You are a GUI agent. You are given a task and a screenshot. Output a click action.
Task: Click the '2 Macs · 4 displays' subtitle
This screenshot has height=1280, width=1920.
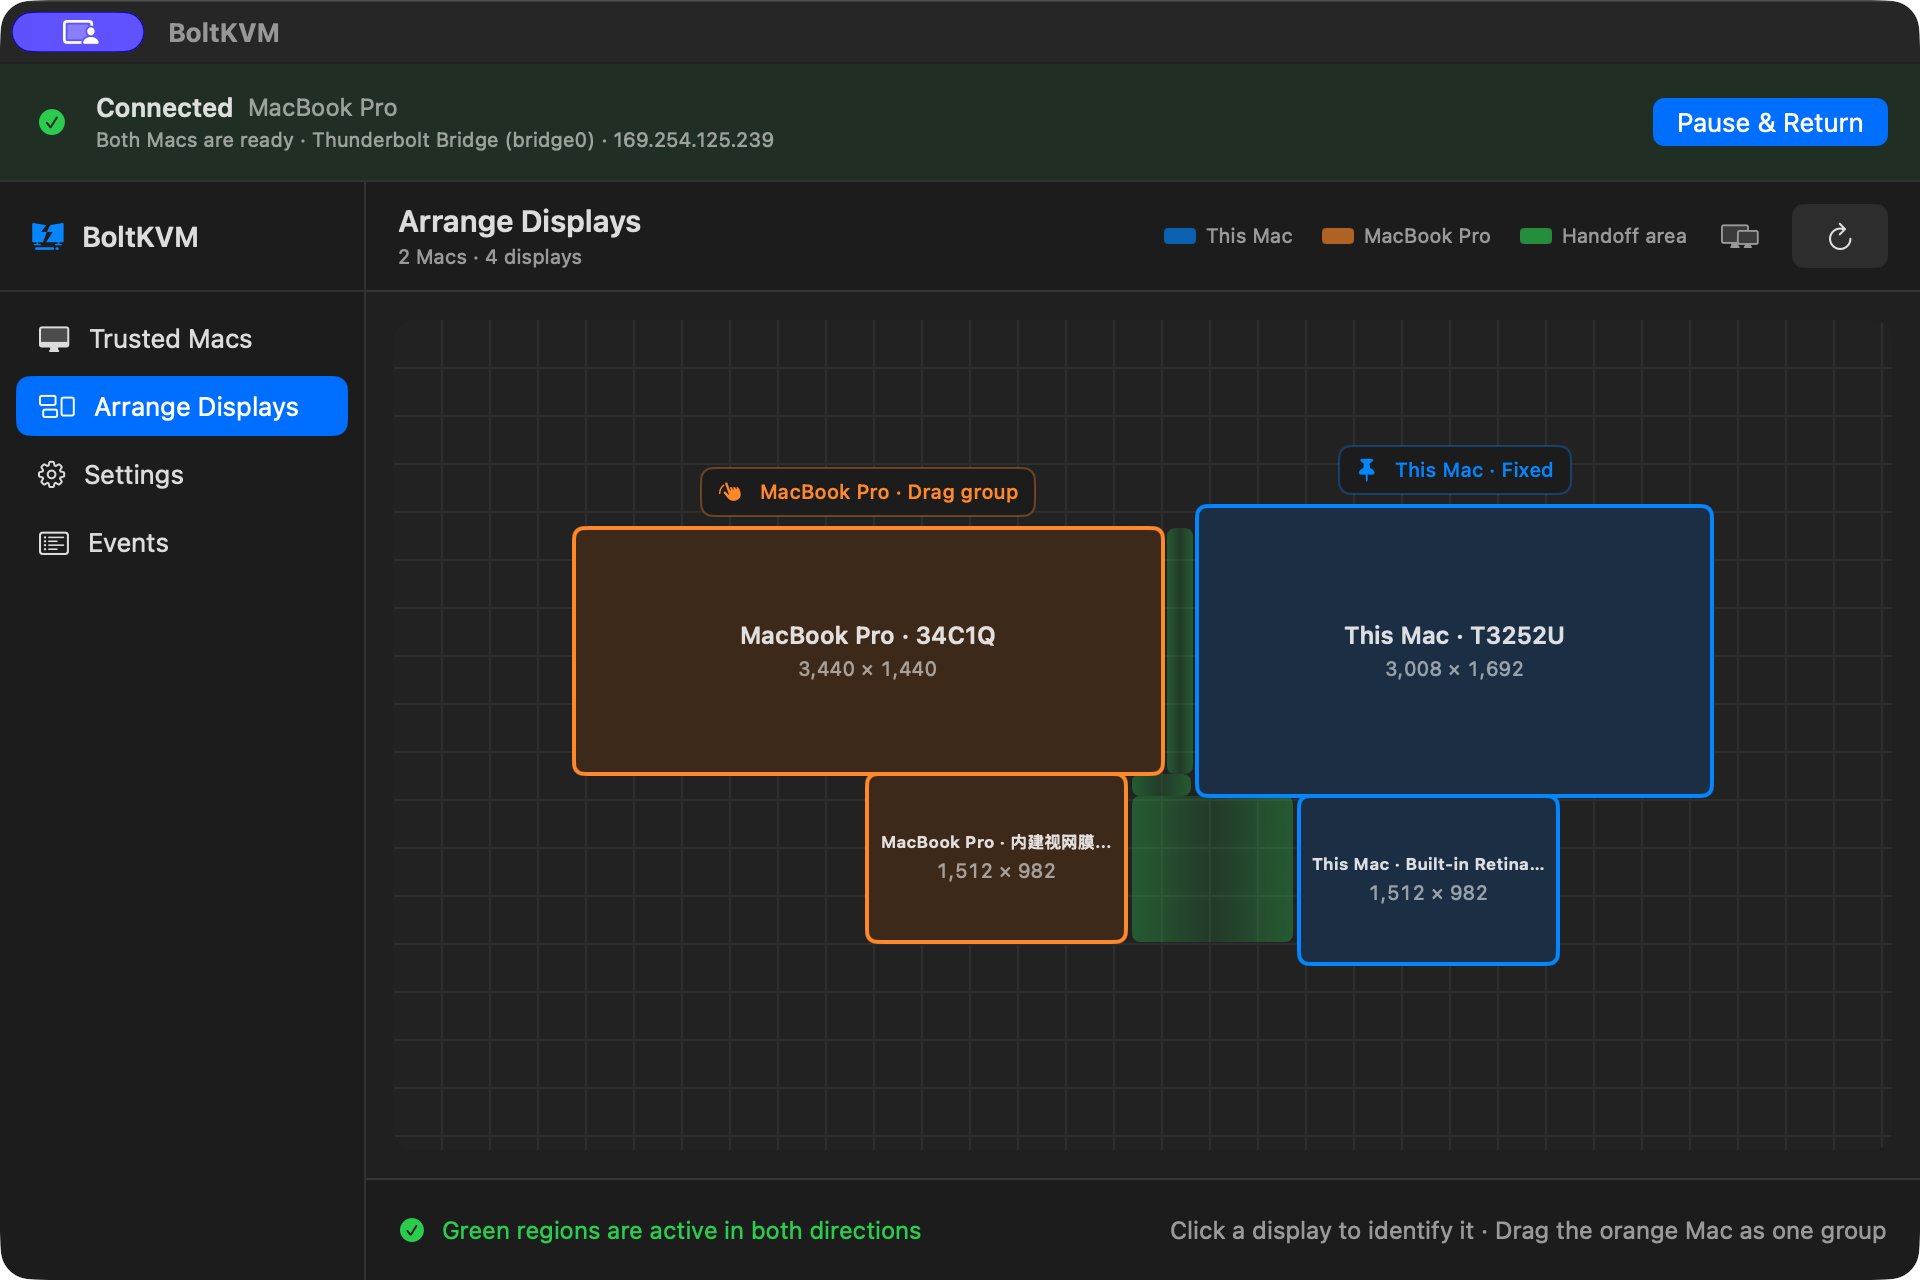point(490,257)
